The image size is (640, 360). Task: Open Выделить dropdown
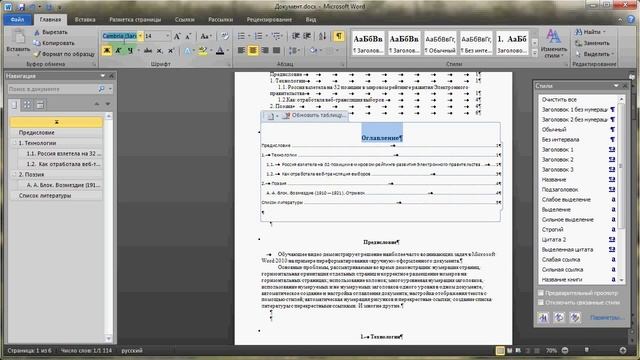(x=594, y=54)
